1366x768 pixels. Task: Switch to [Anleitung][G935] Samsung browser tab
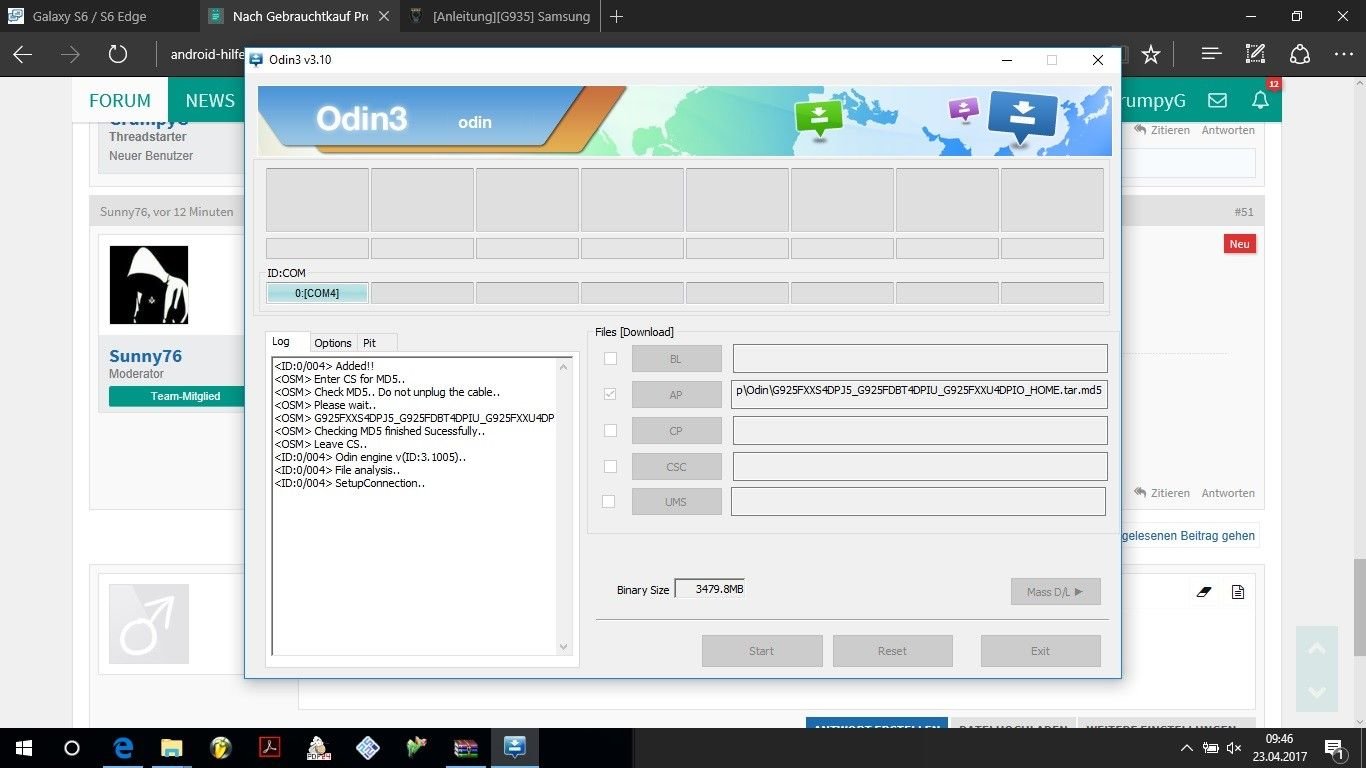pos(499,16)
